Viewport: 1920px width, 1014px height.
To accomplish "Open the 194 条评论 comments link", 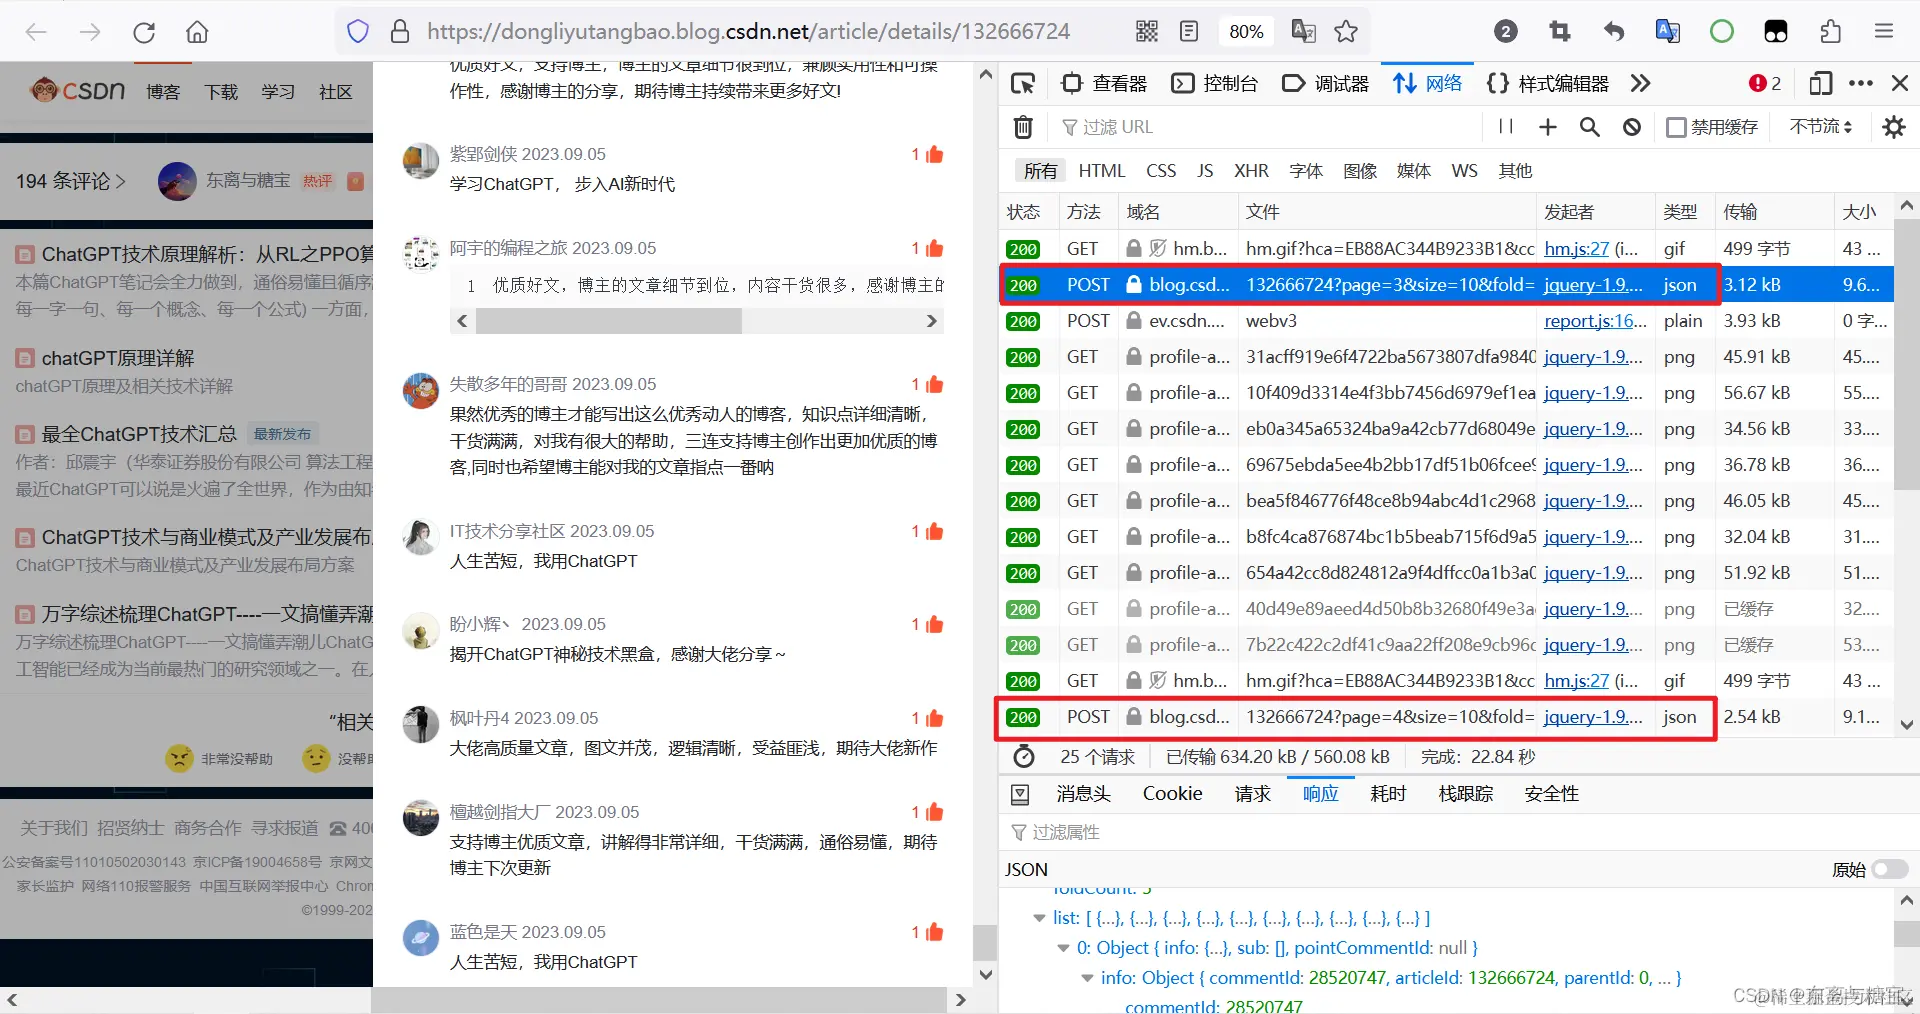I will (67, 181).
